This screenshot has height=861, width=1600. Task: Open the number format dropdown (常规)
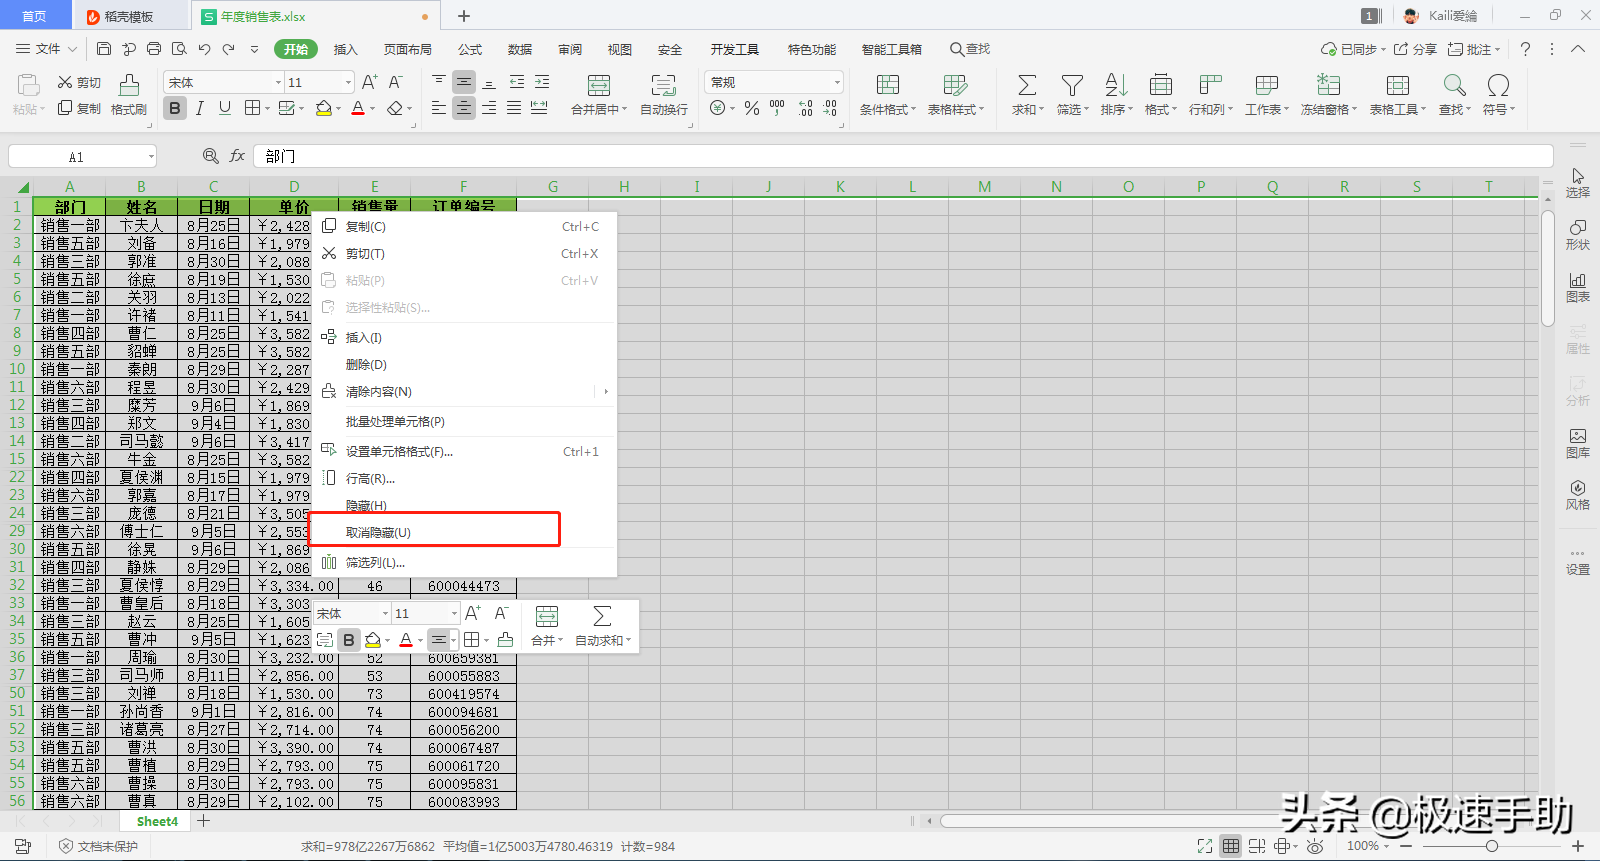837,82
